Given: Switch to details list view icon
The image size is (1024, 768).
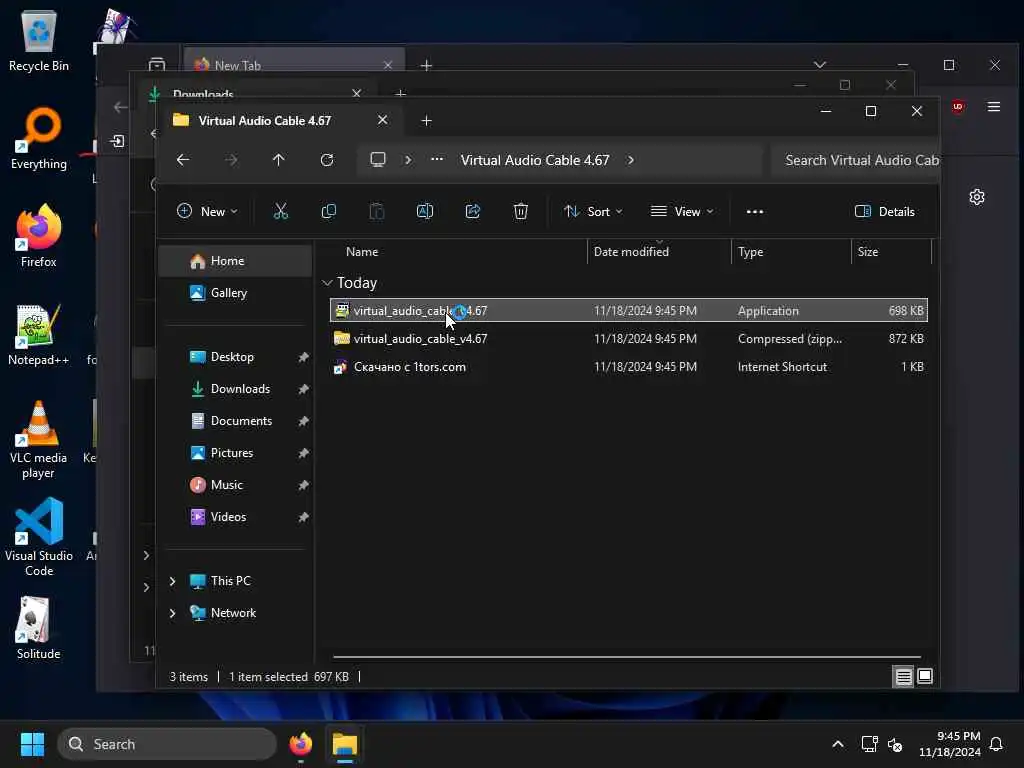Looking at the screenshot, I should click(903, 677).
